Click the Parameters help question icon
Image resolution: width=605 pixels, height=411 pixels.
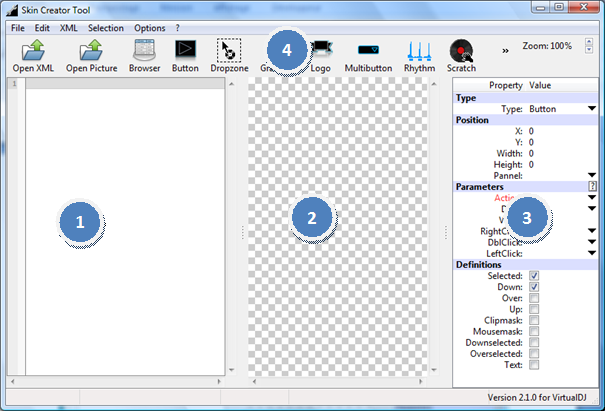tap(592, 186)
